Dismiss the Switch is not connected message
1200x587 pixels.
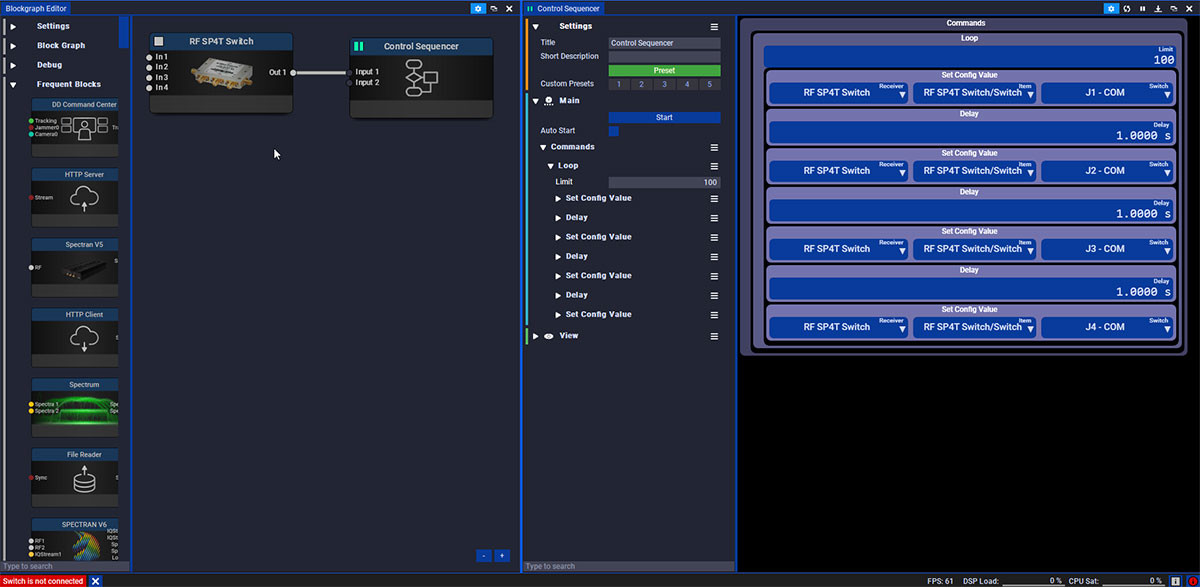click(x=95, y=581)
